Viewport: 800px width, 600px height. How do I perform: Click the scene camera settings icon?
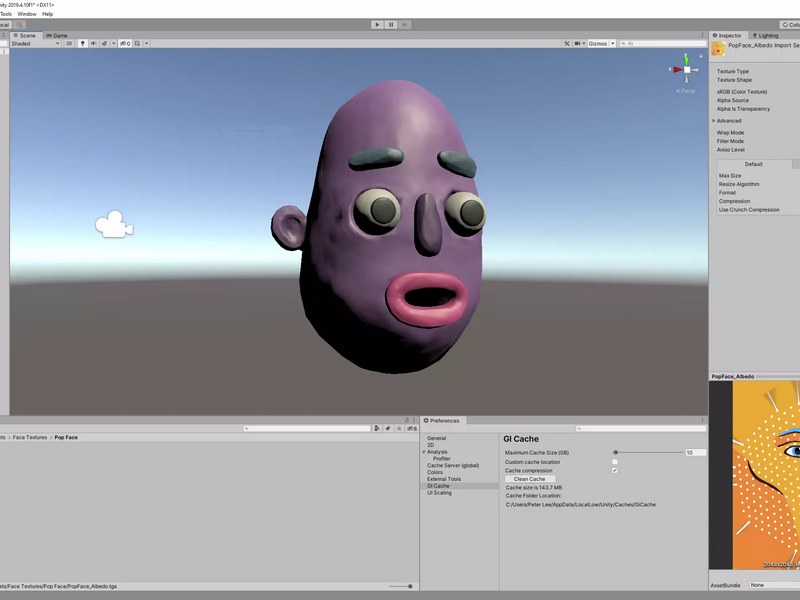578,44
